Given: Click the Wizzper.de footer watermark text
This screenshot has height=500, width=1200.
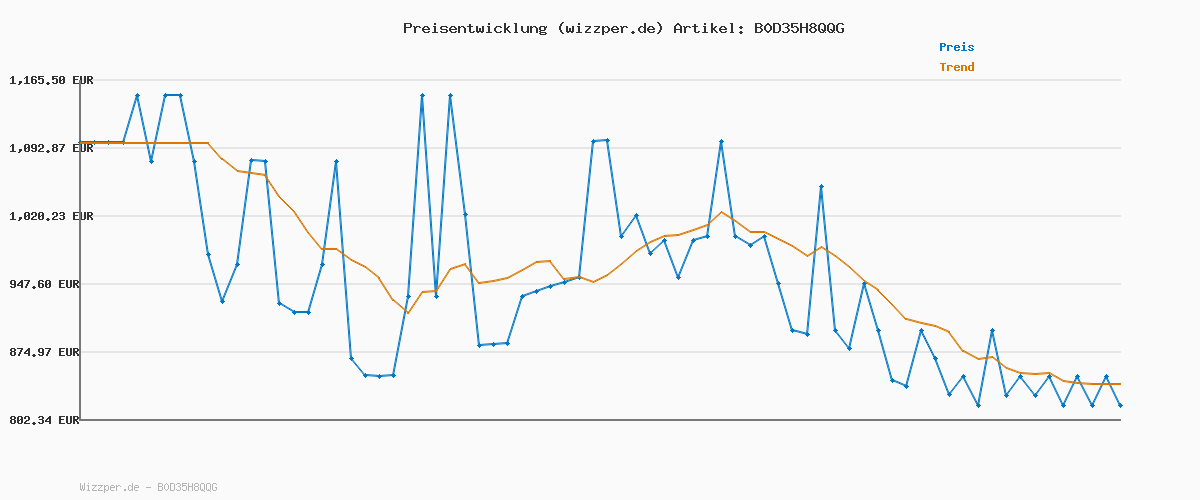Looking at the screenshot, I should 148,487.
